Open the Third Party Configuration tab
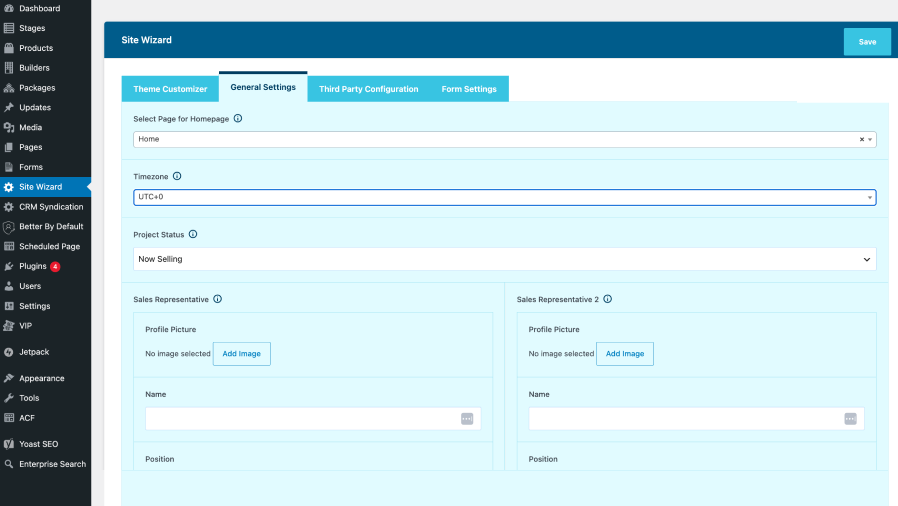Screen dimensions: 898x506 [368, 89]
